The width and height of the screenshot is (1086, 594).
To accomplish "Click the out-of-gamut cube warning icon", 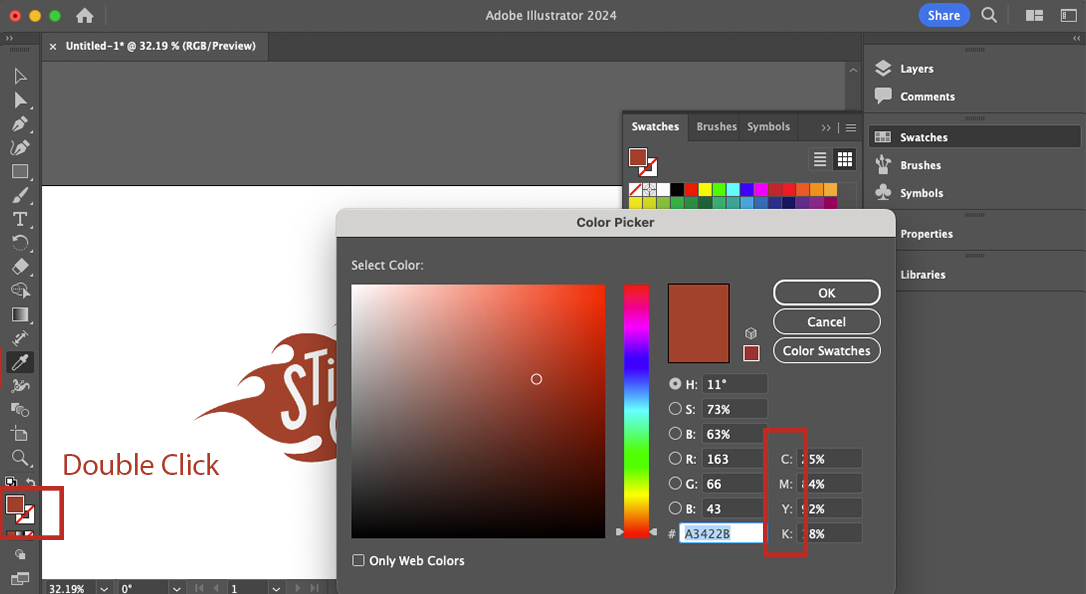I will [x=751, y=334].
